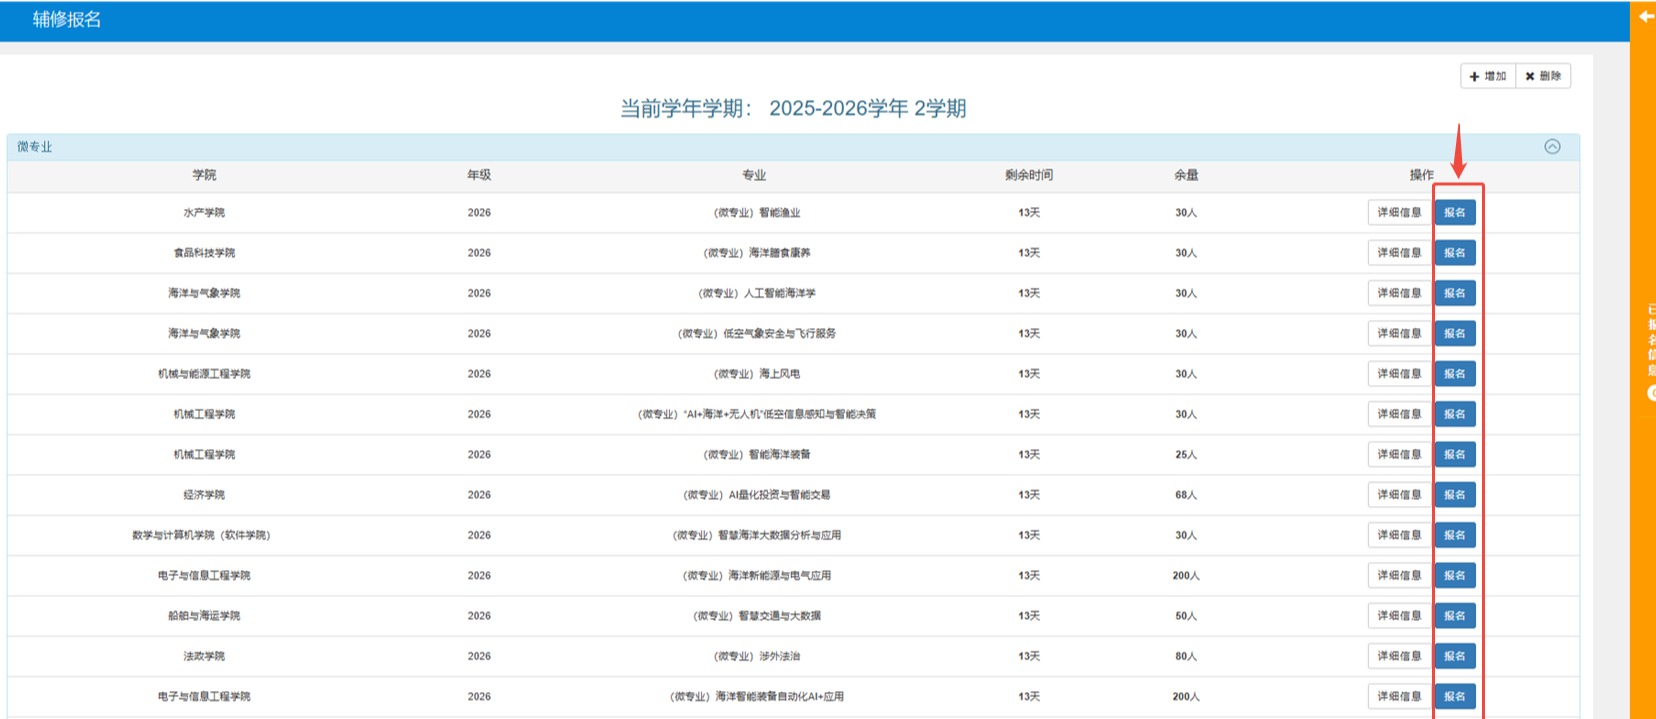Click the arrow icon on the orange sidebar
The image size is (1656, 719).
pyautogui.click(x=1646, y=16)
